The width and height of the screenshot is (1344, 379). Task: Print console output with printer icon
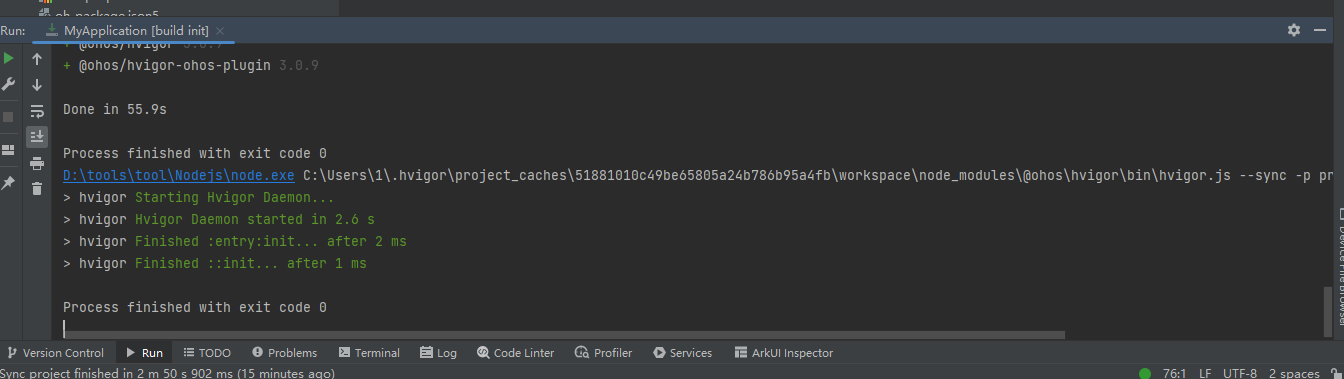point(37,163)
